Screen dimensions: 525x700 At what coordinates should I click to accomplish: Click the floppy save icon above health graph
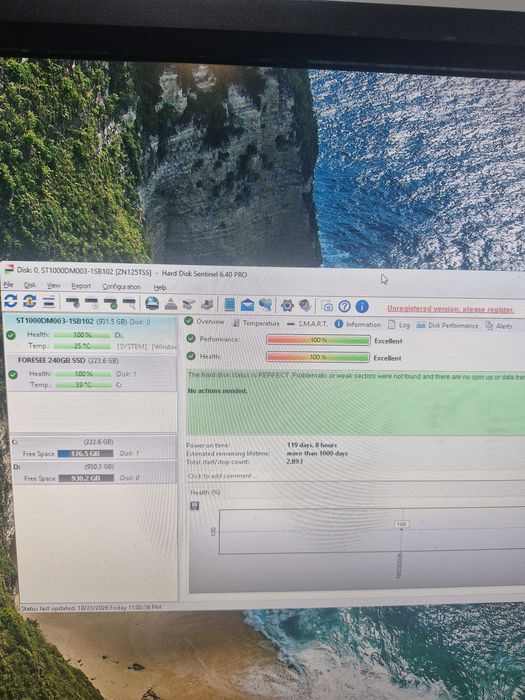pos(195,506)
